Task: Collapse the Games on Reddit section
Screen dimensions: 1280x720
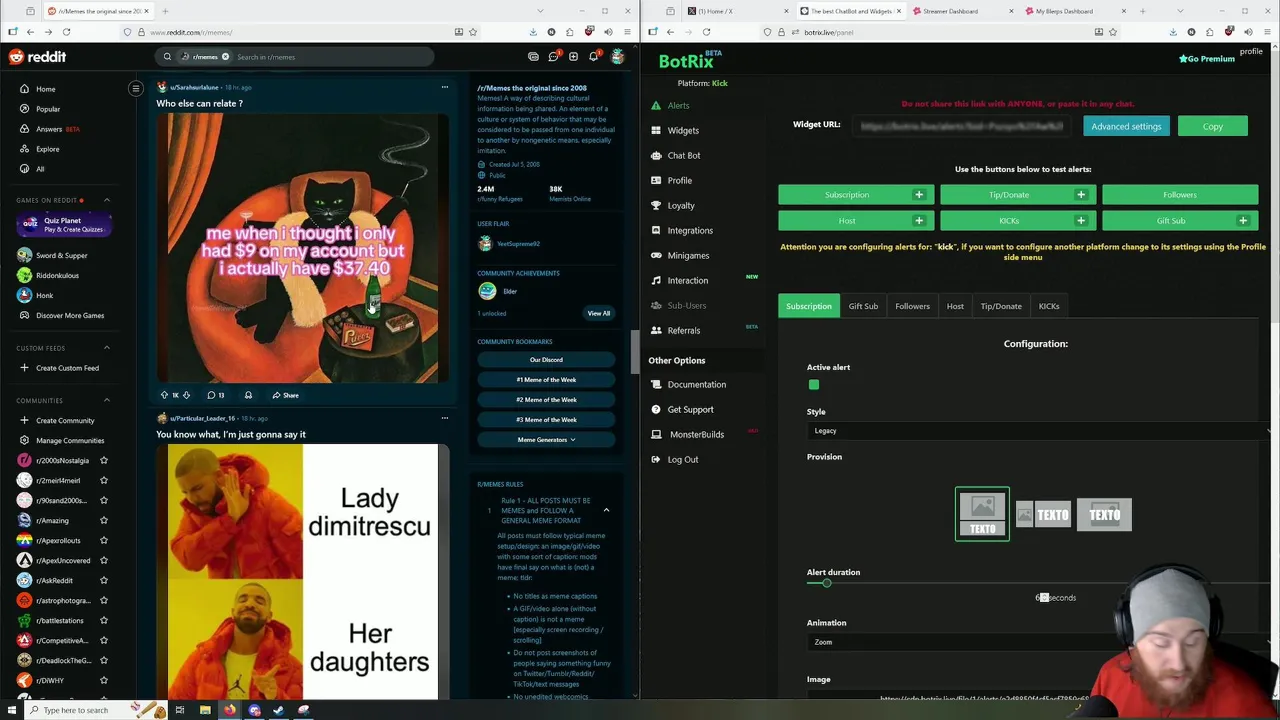Action: [107, 200]
